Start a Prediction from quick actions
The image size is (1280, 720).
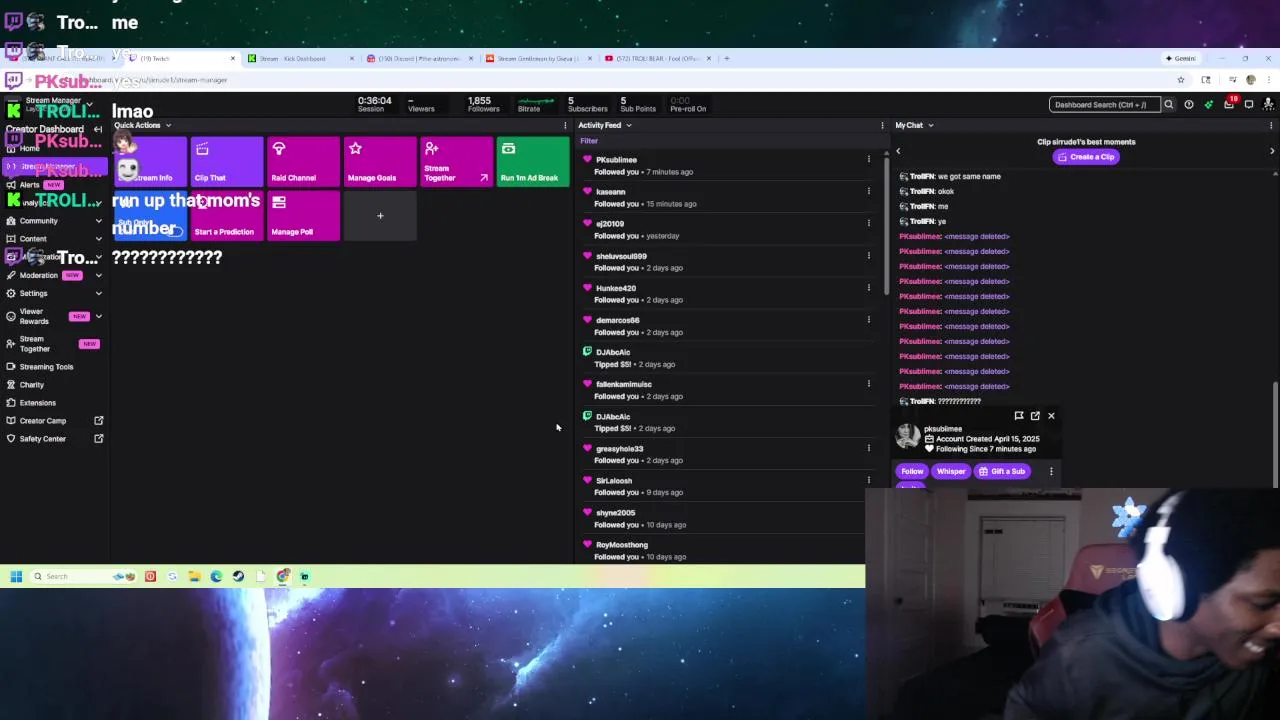226,215
